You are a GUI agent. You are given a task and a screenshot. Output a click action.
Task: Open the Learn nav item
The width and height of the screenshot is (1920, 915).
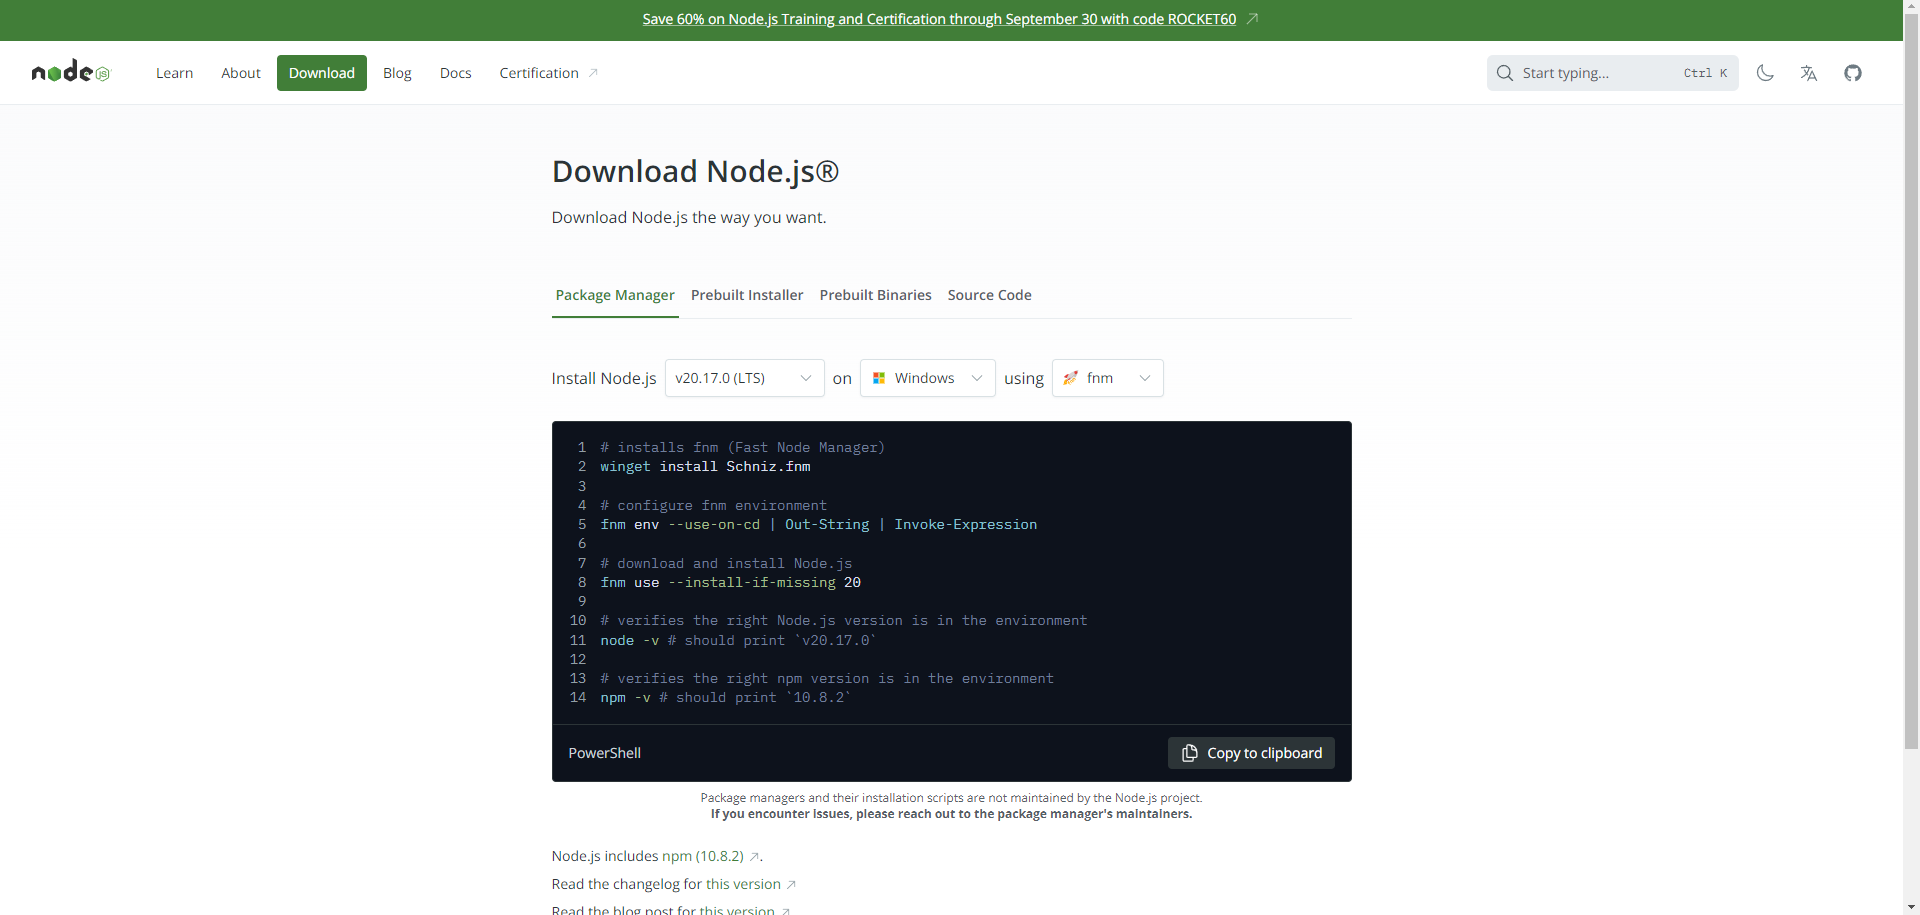(174, 73)
